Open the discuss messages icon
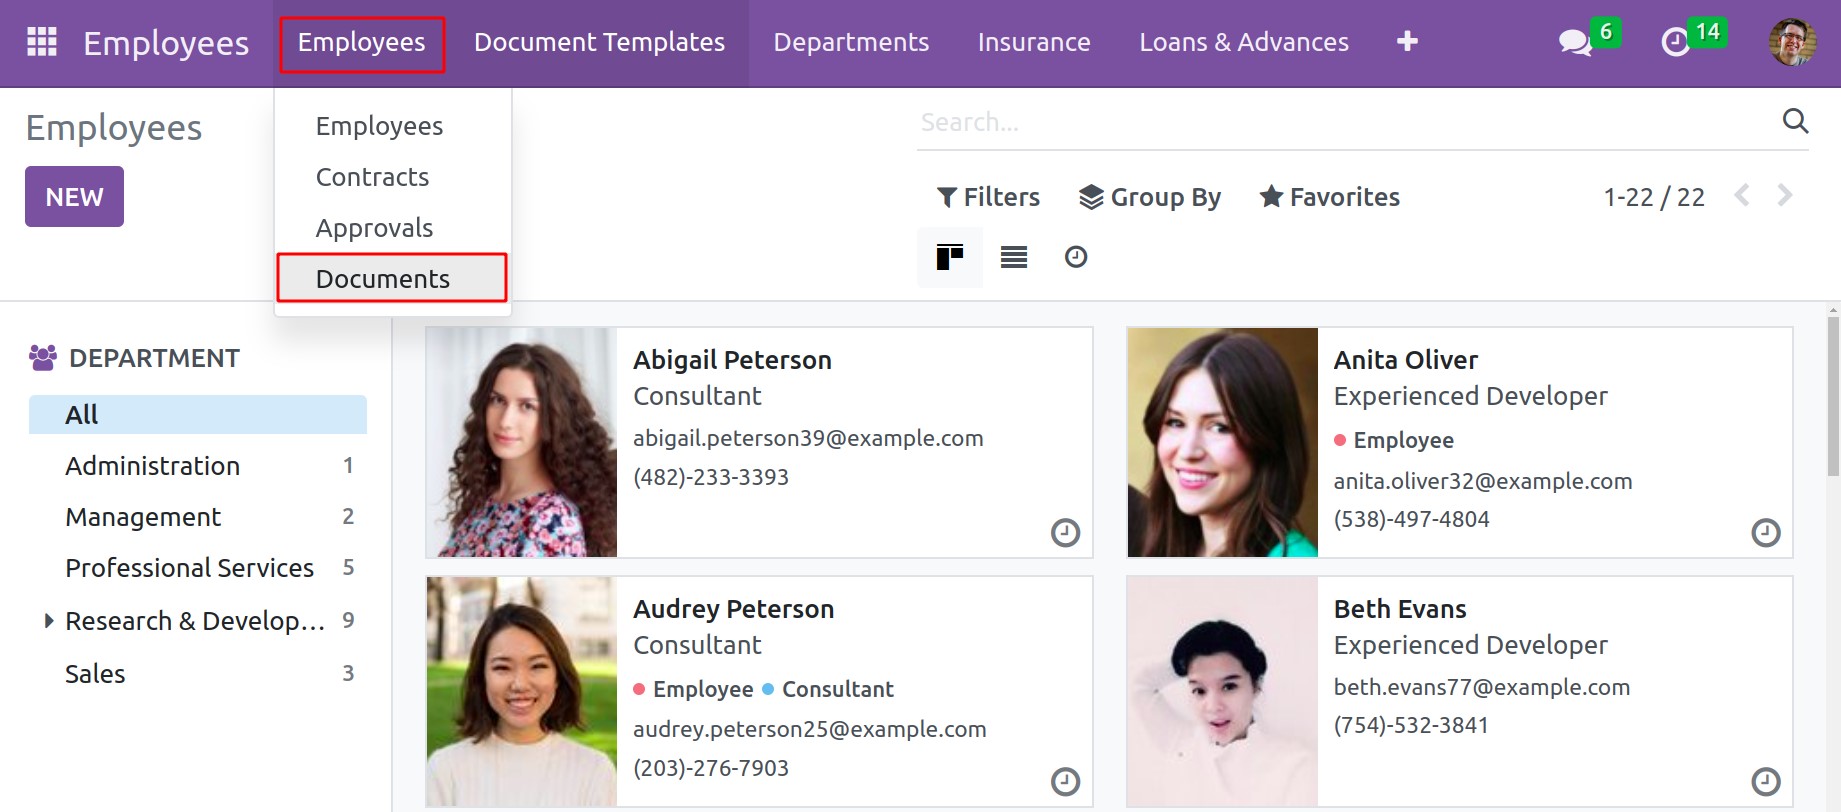The height and width of the screenshot is (812, 1841). tap(1574, 42)
